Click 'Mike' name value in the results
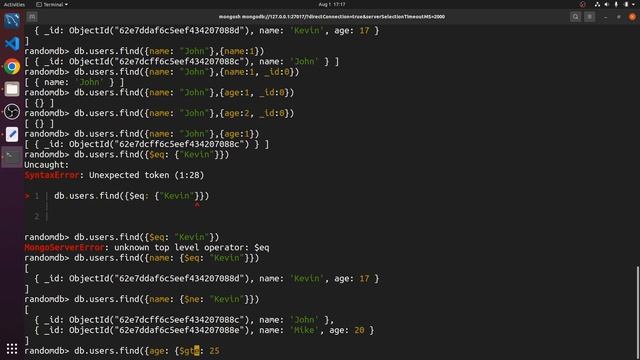The image size is (640, 360). 304,330
